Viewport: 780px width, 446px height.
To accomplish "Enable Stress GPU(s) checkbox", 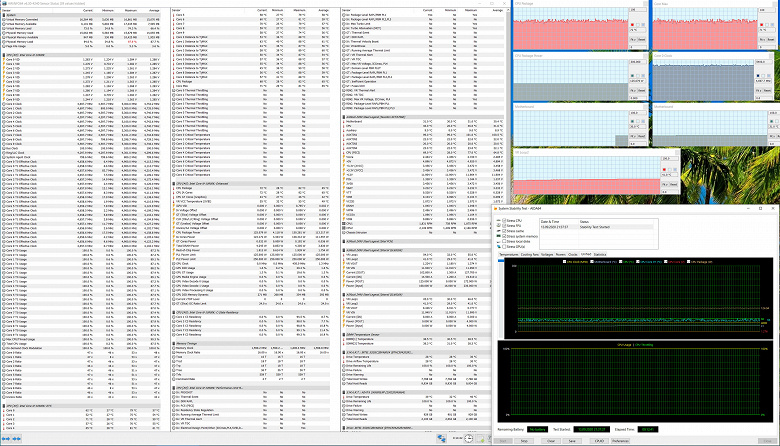I will 504,247.
